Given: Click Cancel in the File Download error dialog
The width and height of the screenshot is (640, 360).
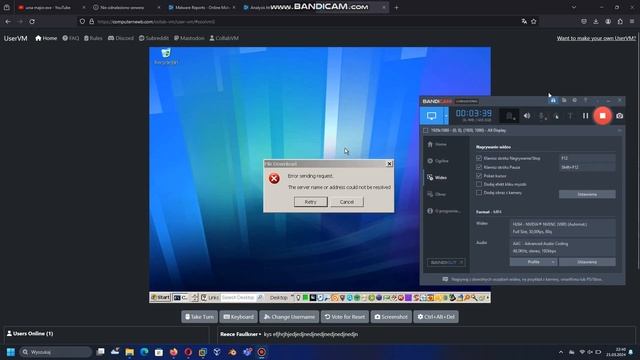Looking at the screenshot, I should pyautogui.click(x=347, y=202).
